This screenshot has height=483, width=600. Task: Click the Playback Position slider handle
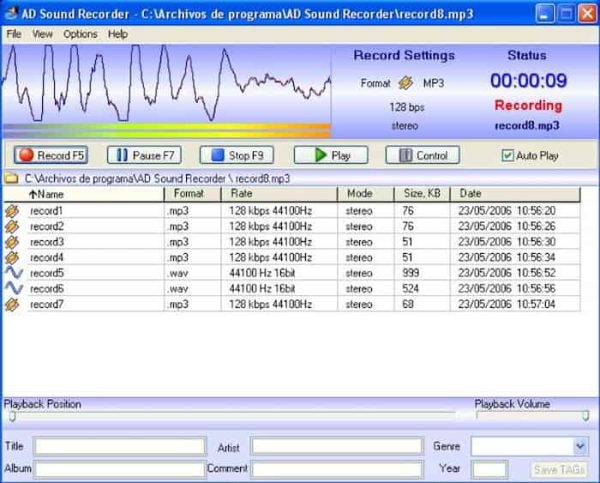12,416
